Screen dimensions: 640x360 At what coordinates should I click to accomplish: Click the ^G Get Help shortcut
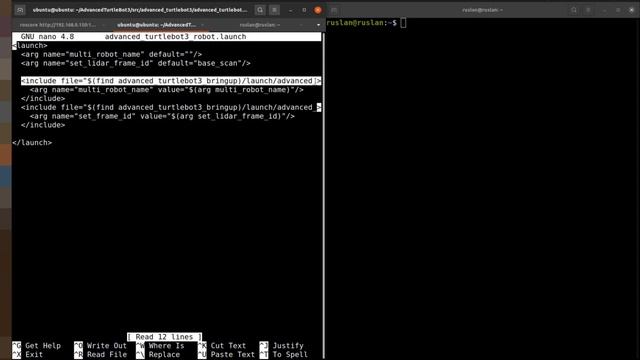tap(37, 346)
